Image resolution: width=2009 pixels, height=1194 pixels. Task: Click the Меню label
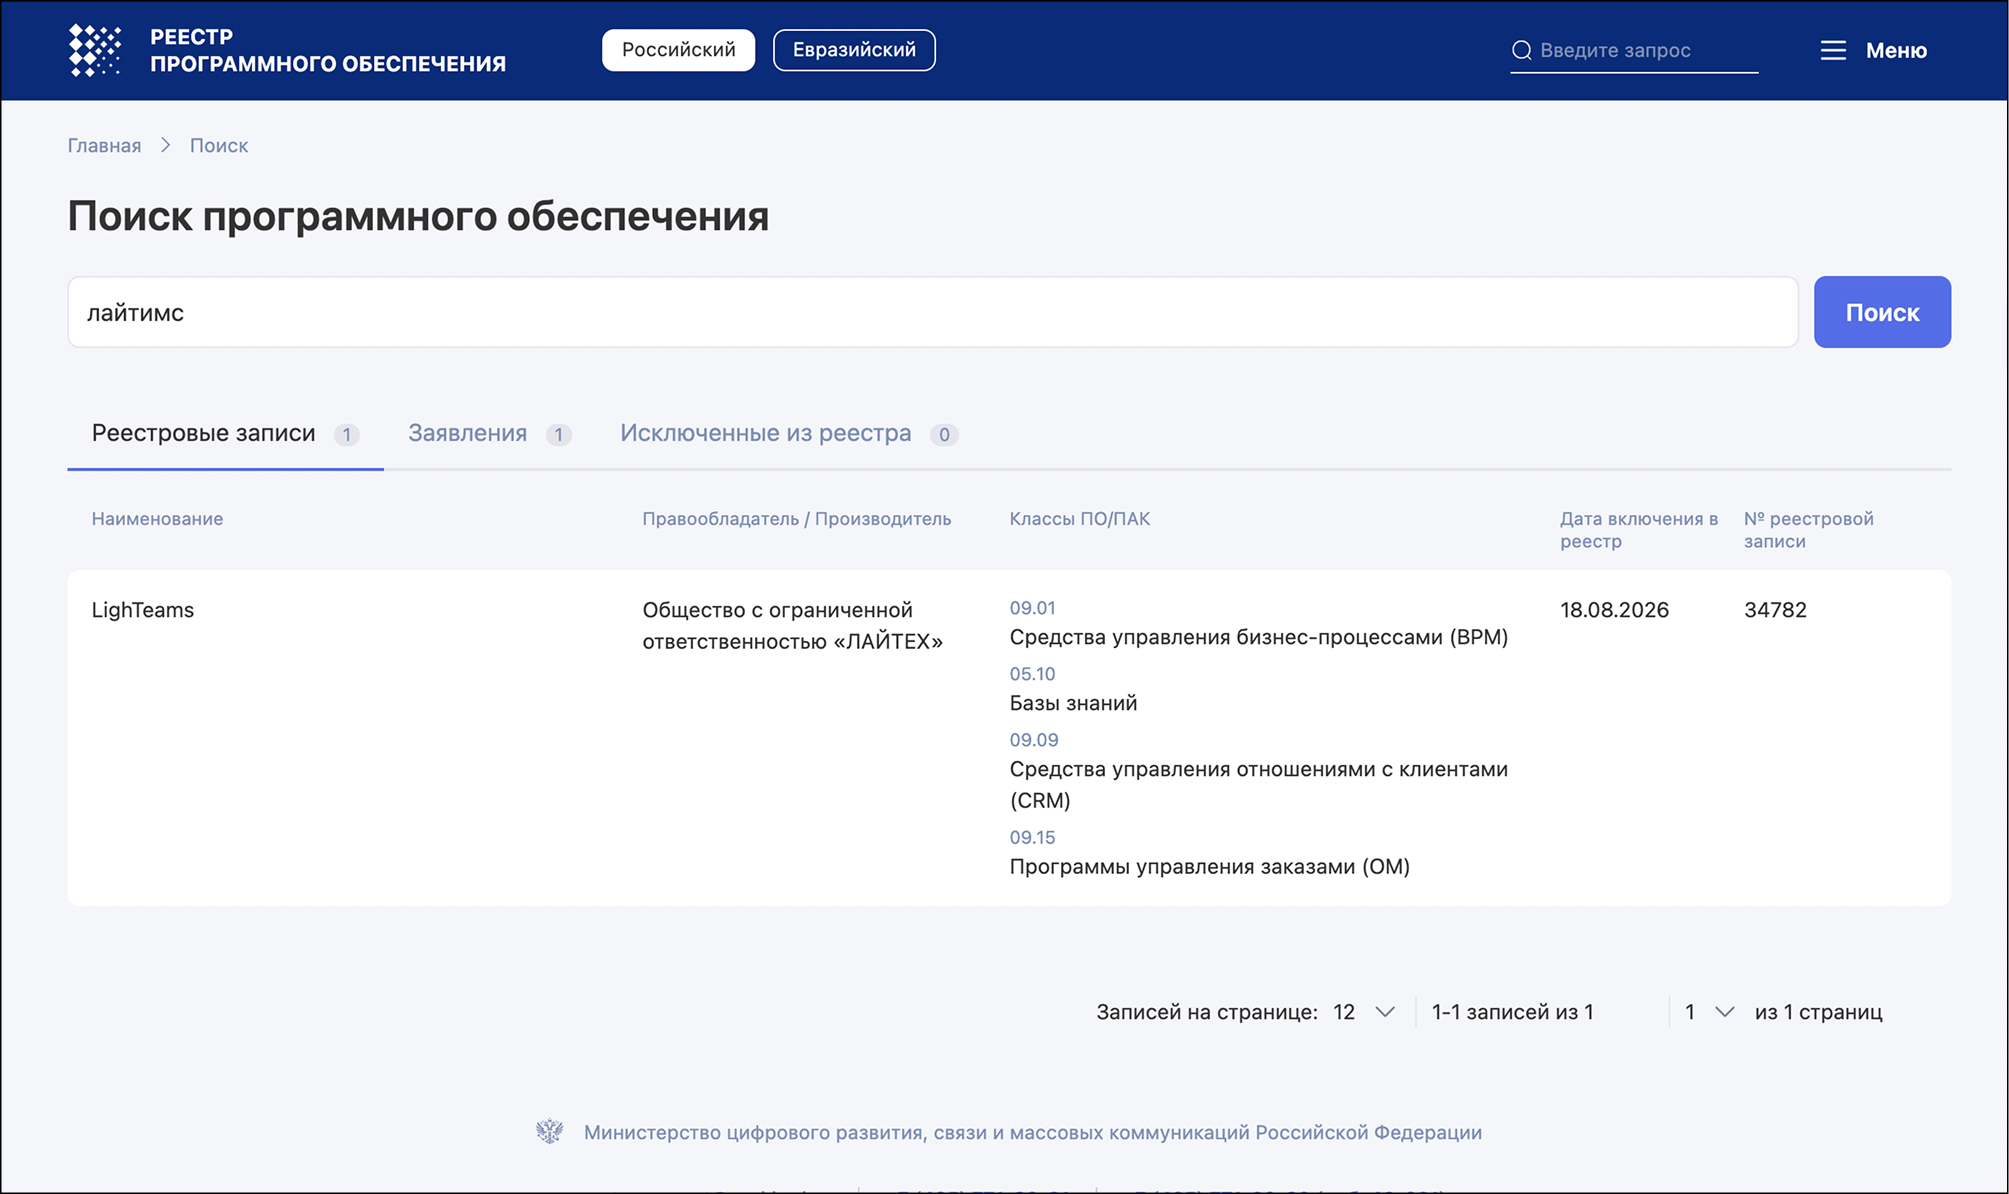[1896, 50]
